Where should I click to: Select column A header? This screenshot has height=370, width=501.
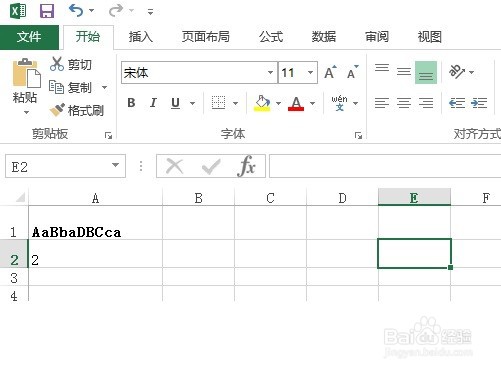(x=95, y=198)
